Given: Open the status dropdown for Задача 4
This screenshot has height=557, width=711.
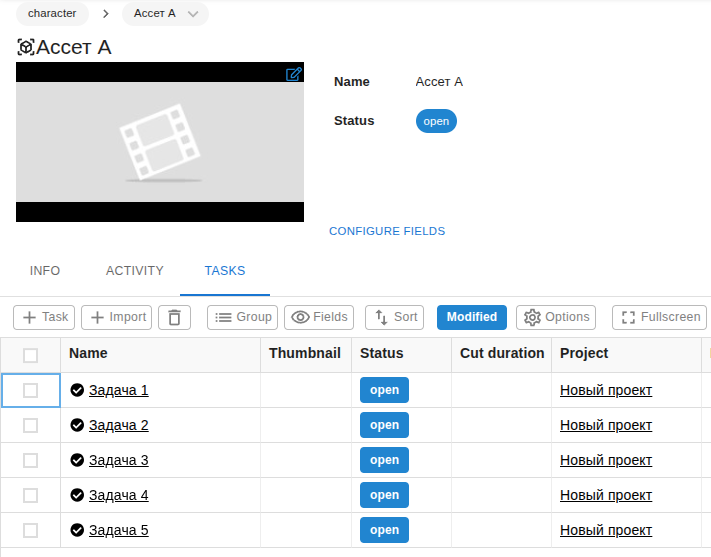Looking at the screenshot, I should point(384,495).
